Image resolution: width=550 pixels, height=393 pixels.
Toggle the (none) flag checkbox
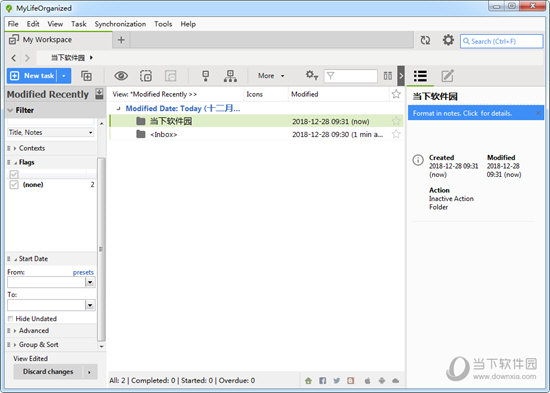[x=14, y=185]
